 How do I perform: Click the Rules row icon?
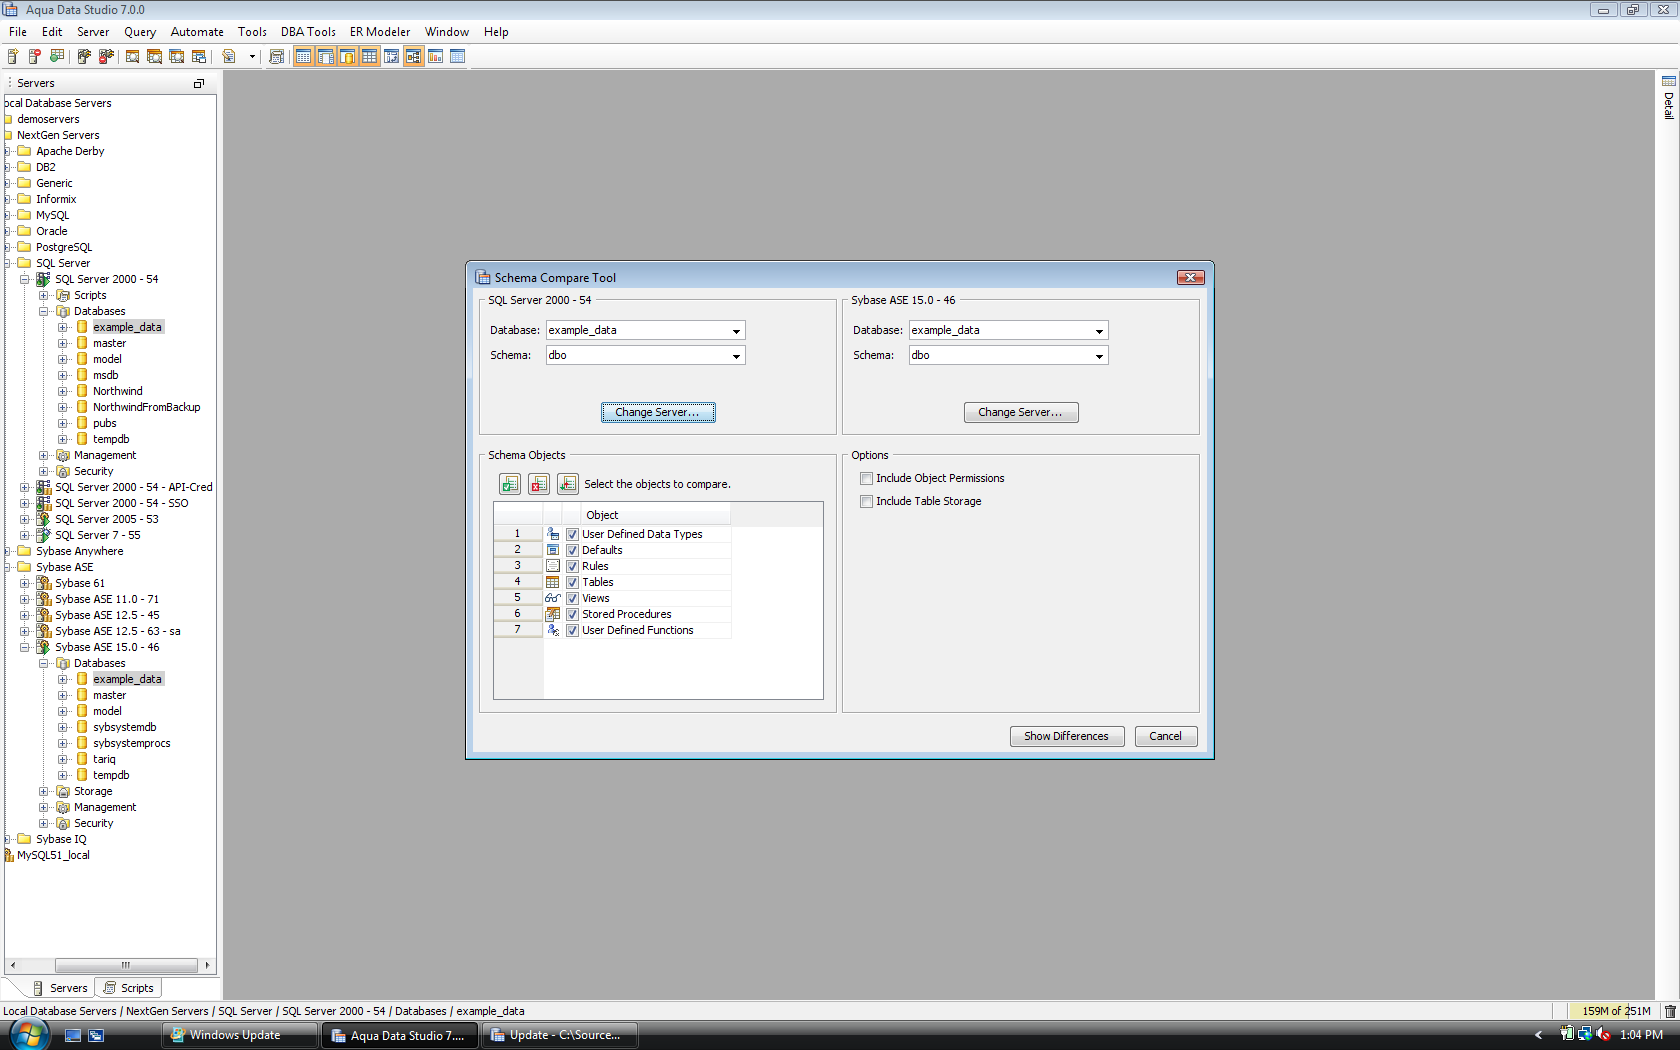[553, 566]
